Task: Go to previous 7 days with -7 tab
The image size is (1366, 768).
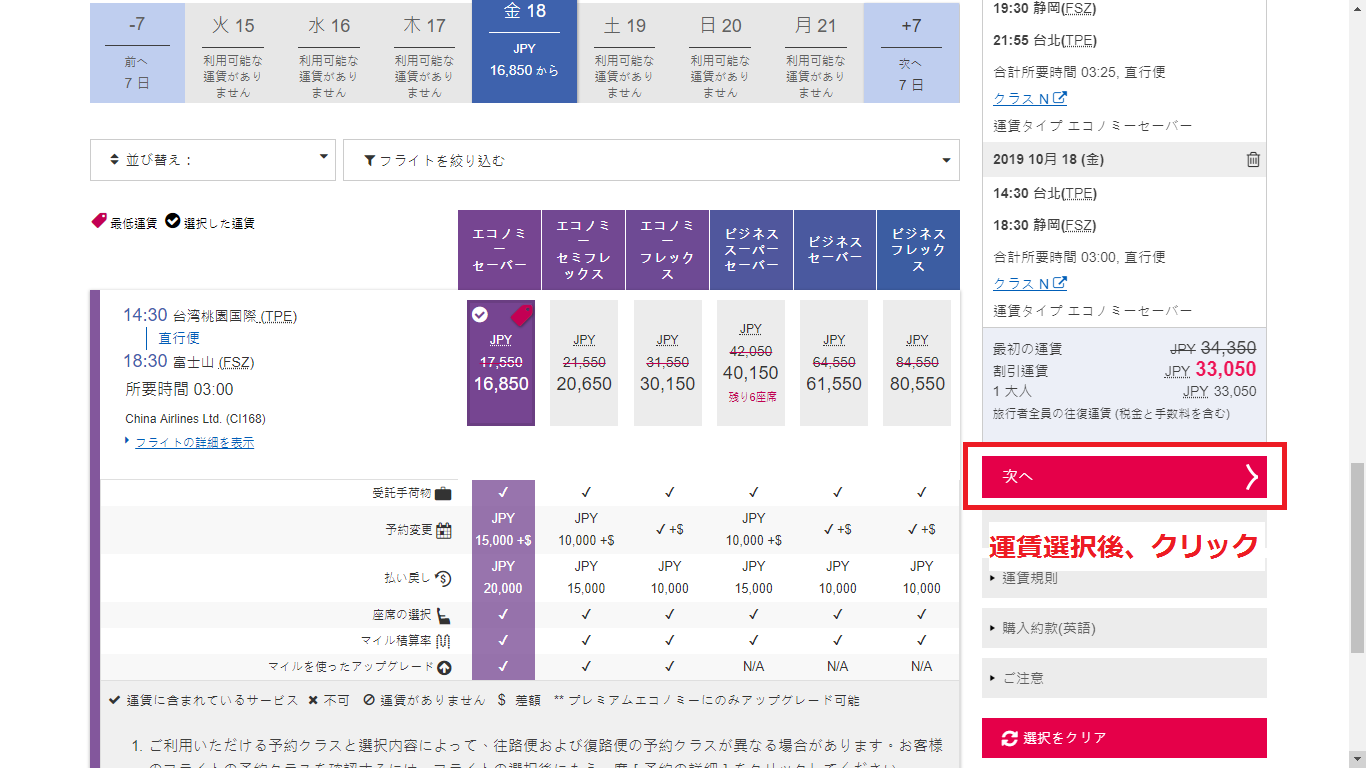Action: pos(137,52)
